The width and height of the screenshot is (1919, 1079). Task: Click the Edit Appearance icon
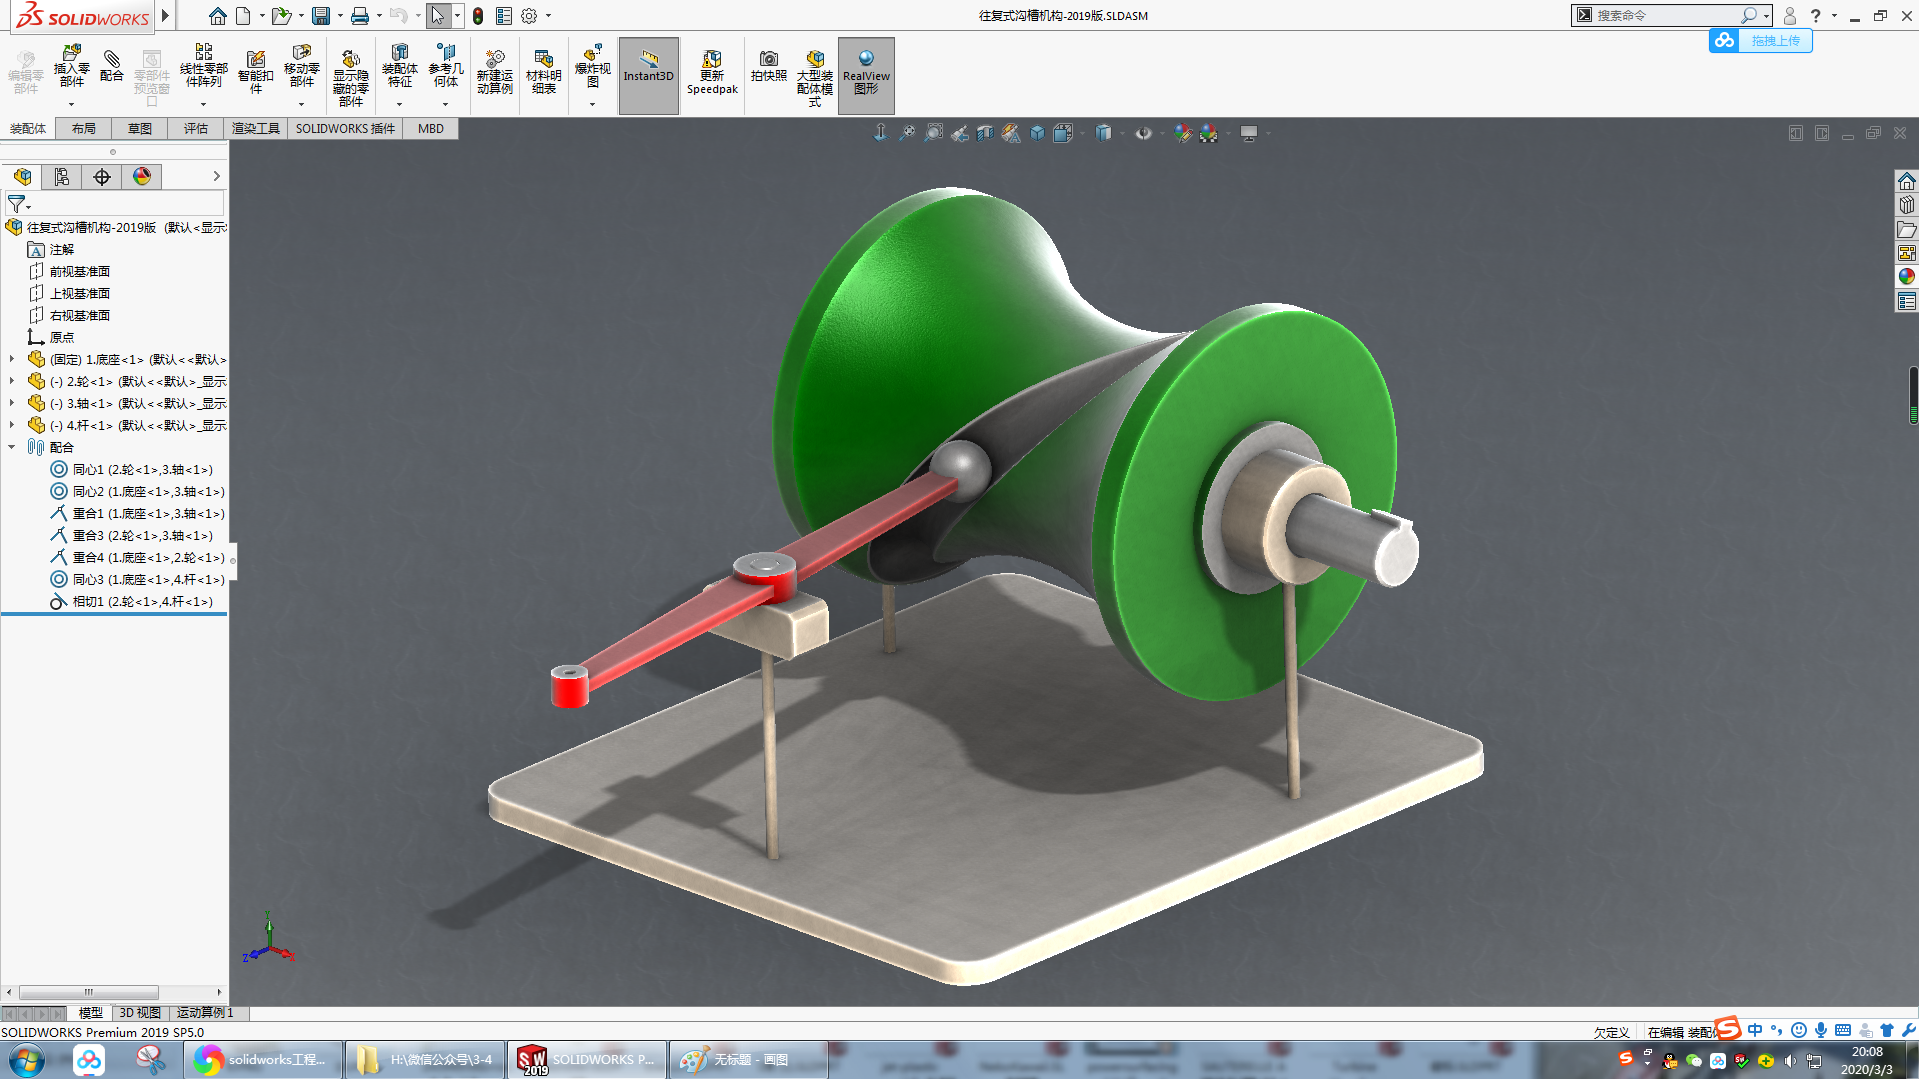coord(1184,133)
